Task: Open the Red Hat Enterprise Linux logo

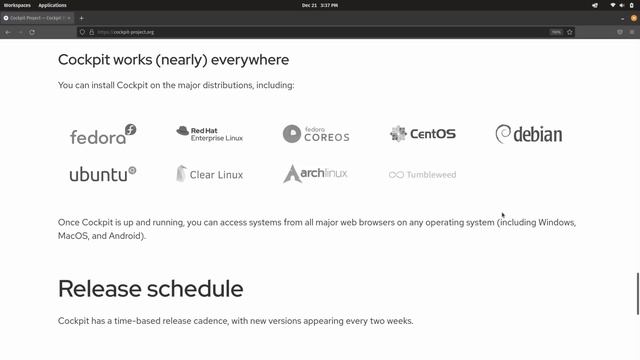Action: coord(209,133)
